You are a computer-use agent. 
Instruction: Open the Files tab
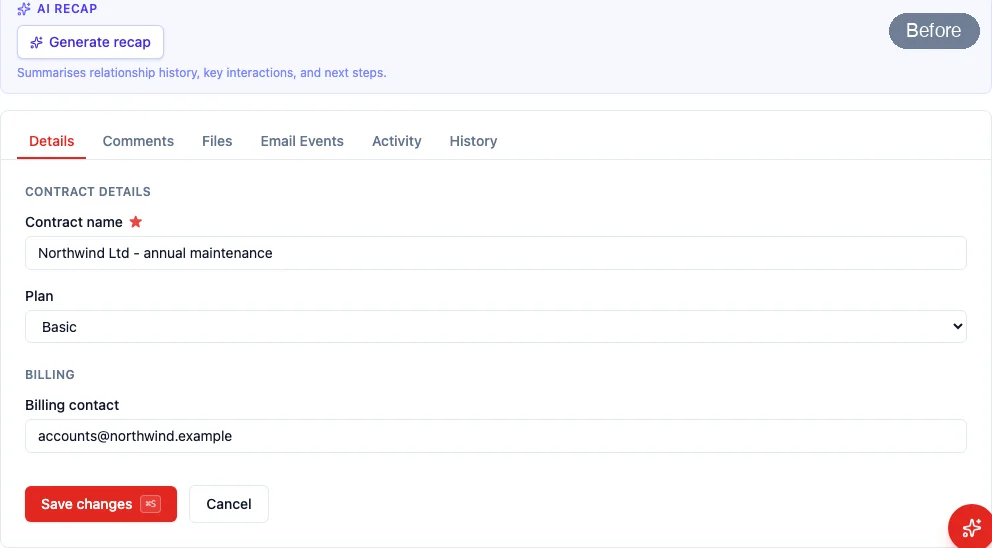[x=217, y=141]
